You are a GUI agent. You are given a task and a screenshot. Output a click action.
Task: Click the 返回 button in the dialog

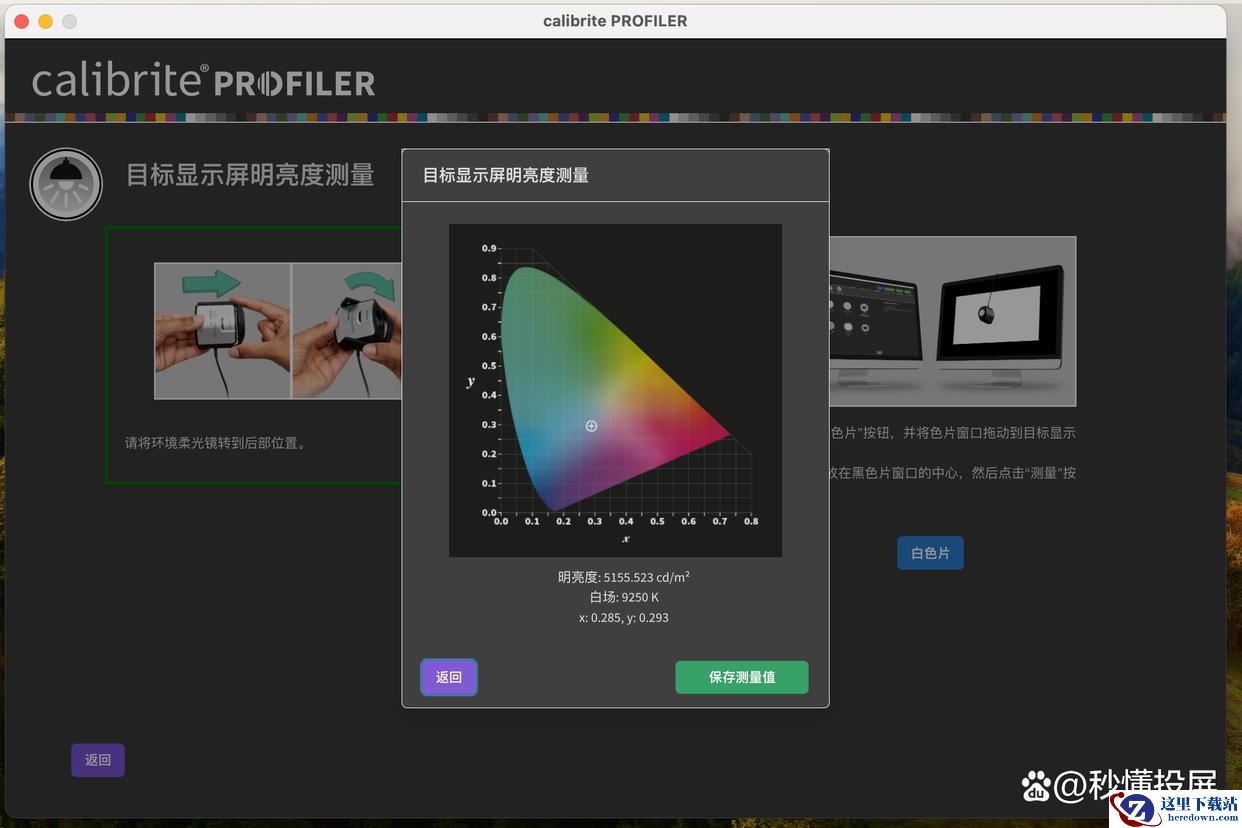[449, 677]
